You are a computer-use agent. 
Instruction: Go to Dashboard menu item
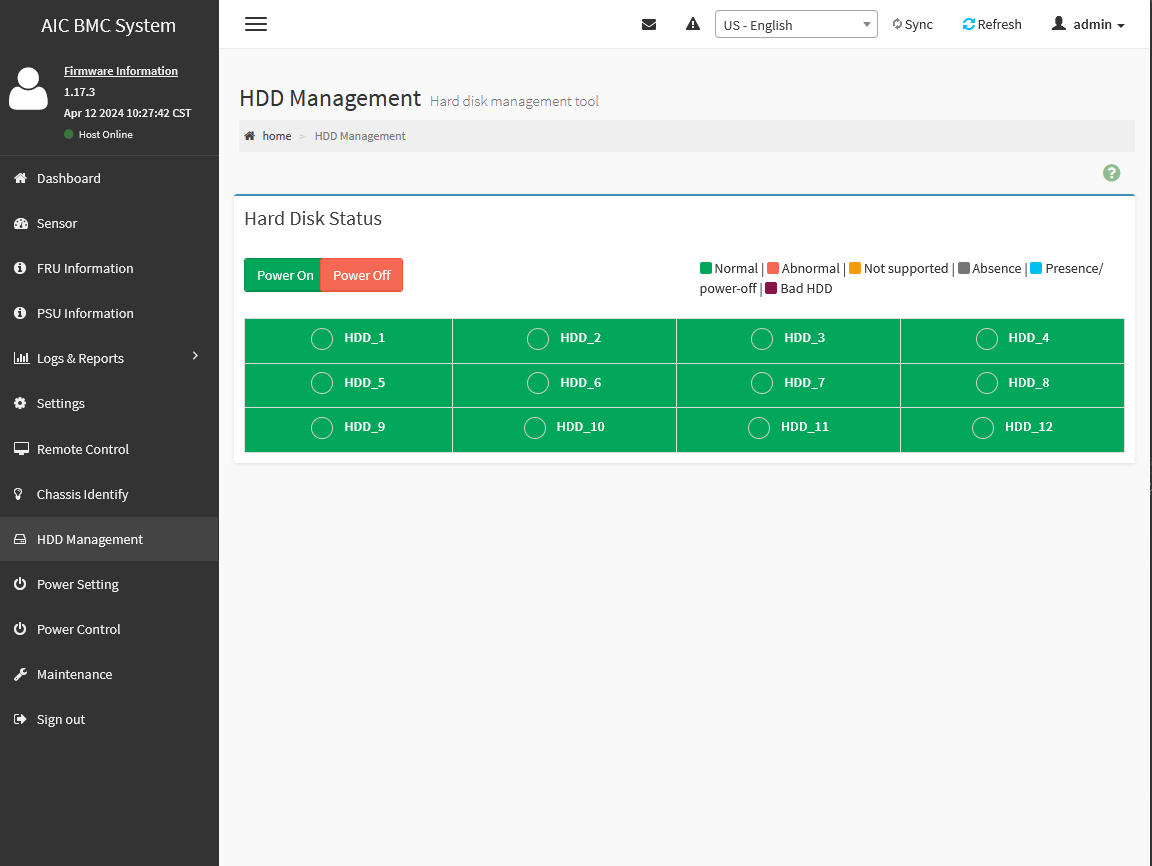point(109,178)
